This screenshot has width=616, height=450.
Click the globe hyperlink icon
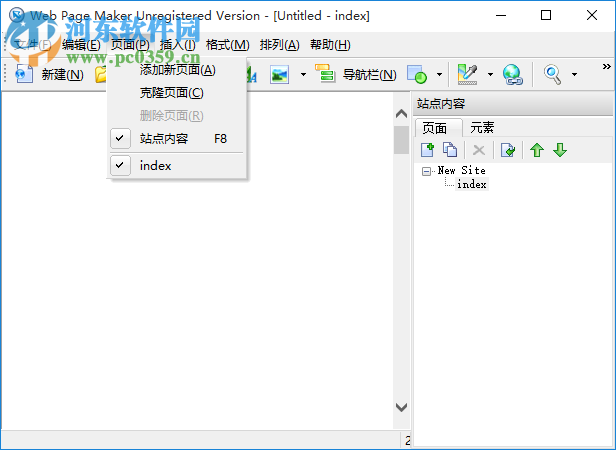(x=513, y=74)
